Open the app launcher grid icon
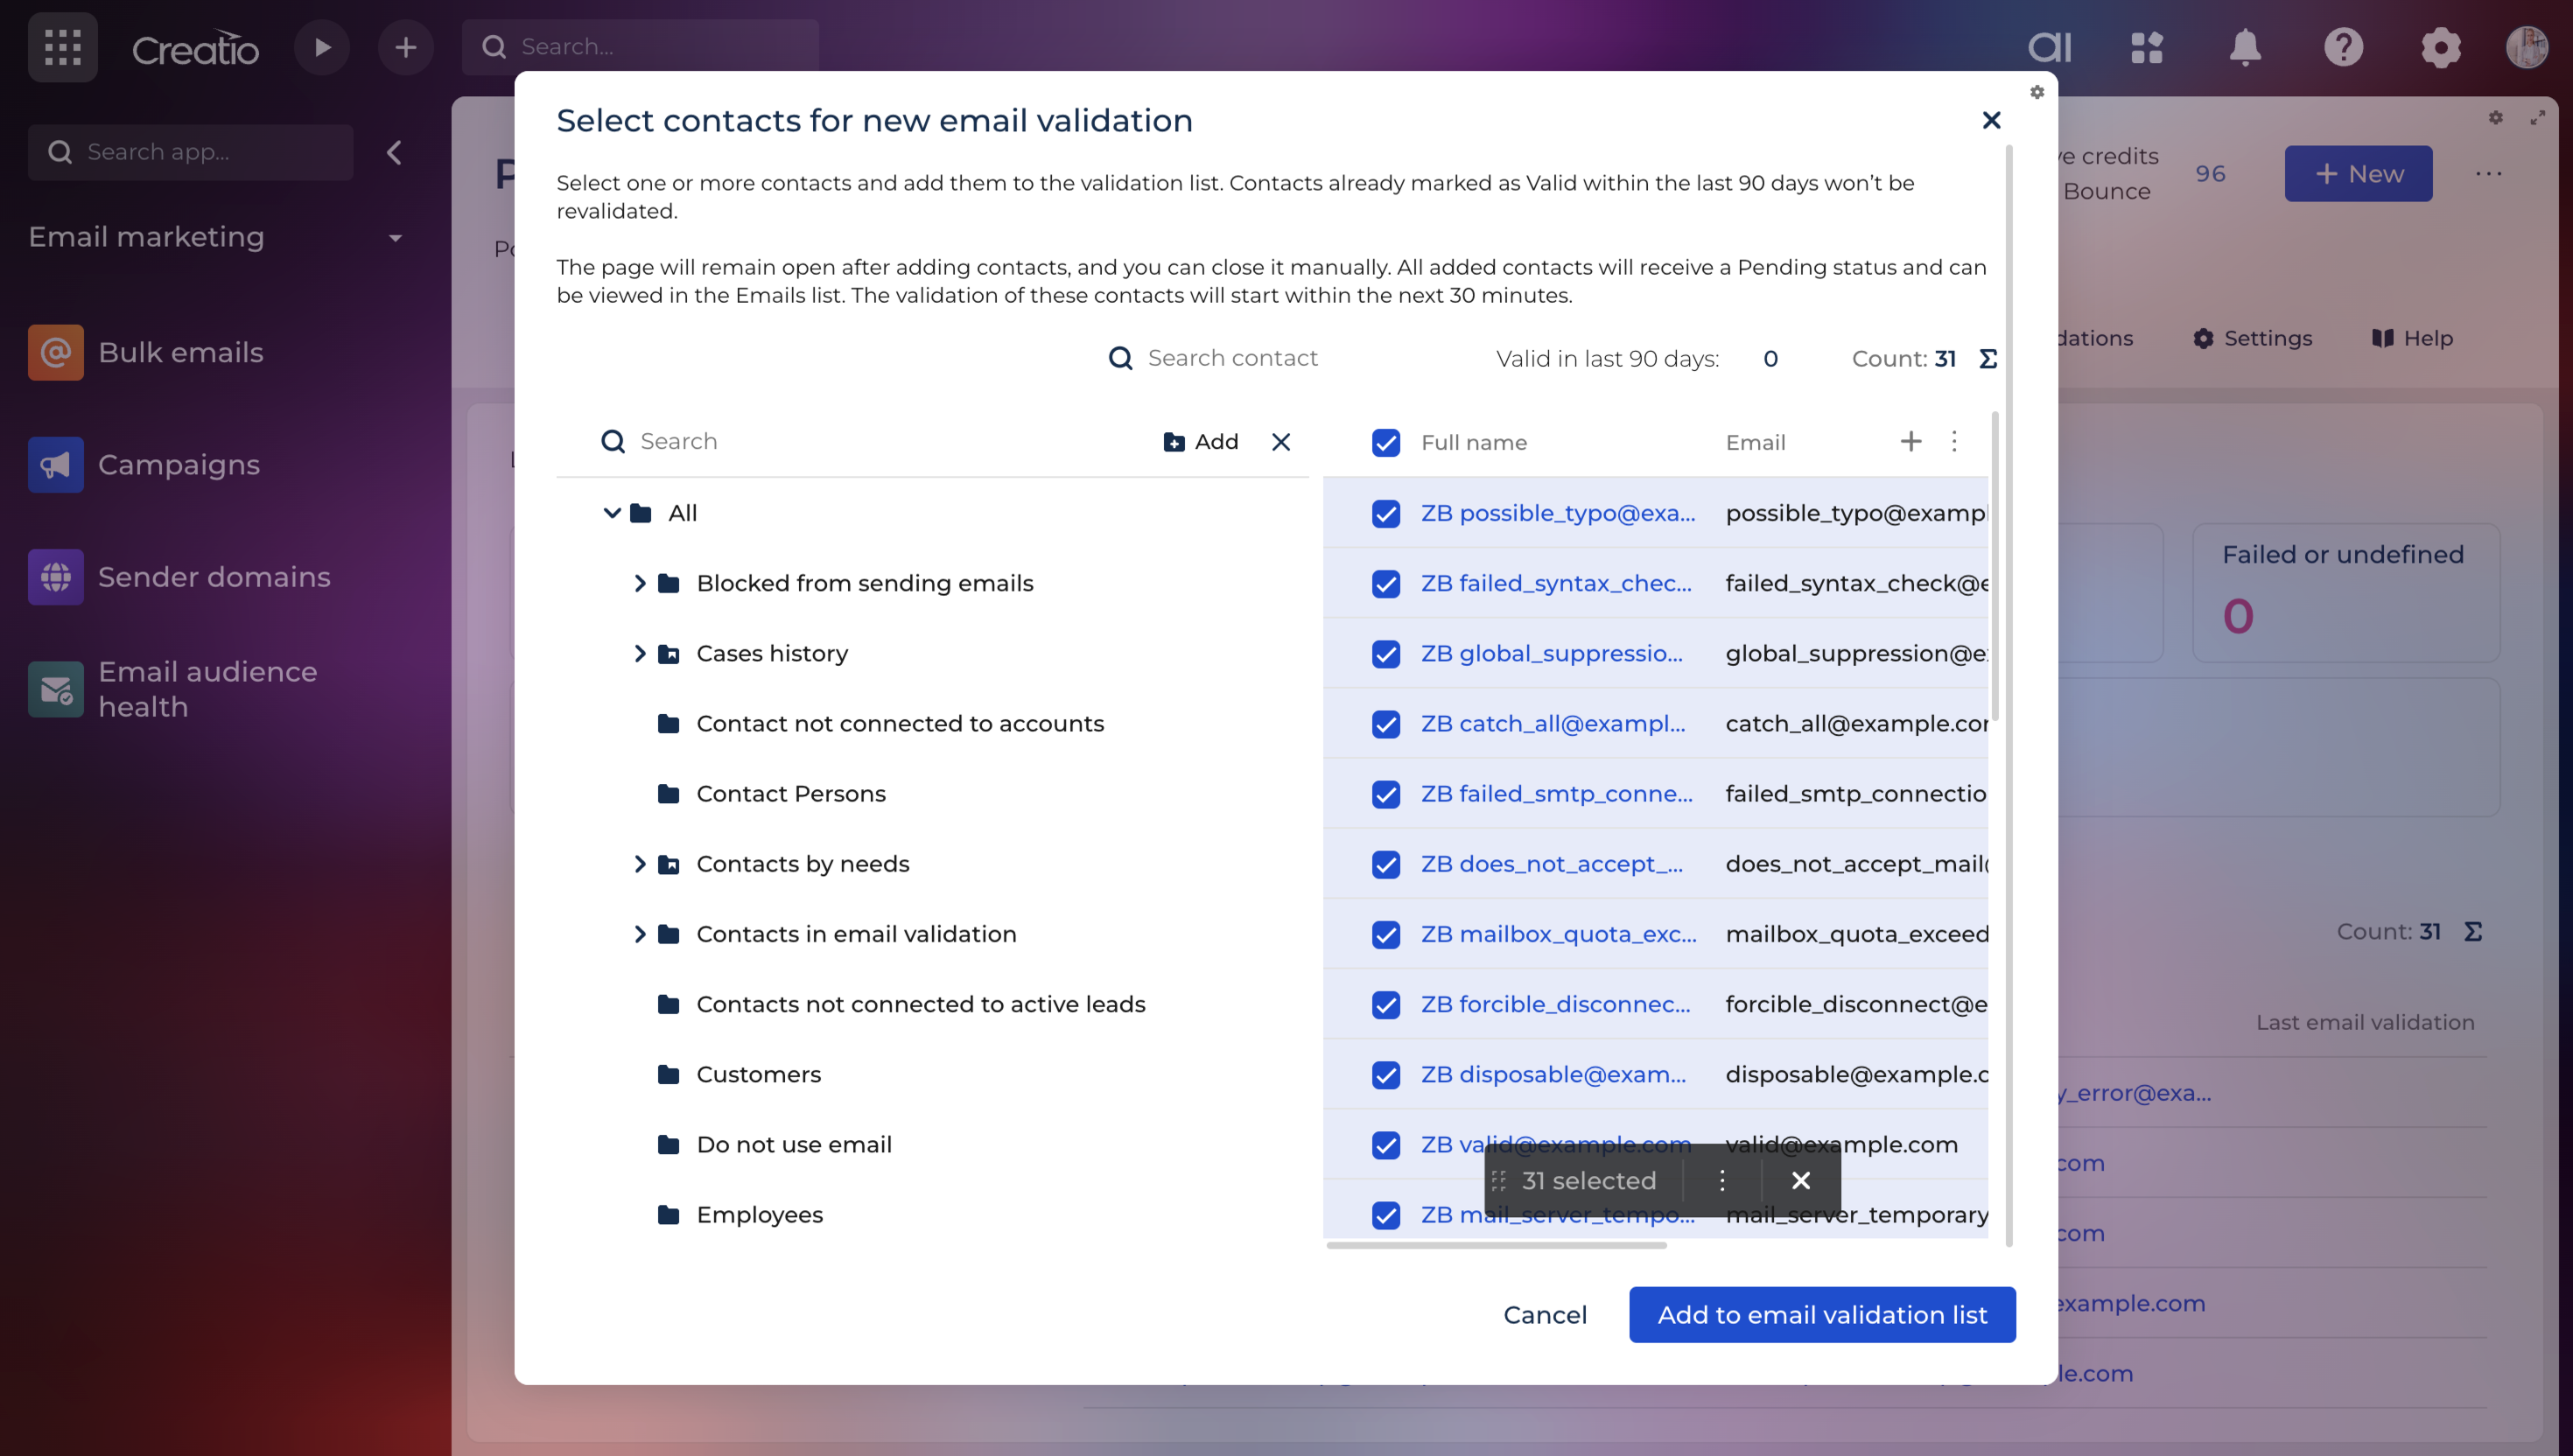Viewport: 2573px width, 1456px height. 62,47
